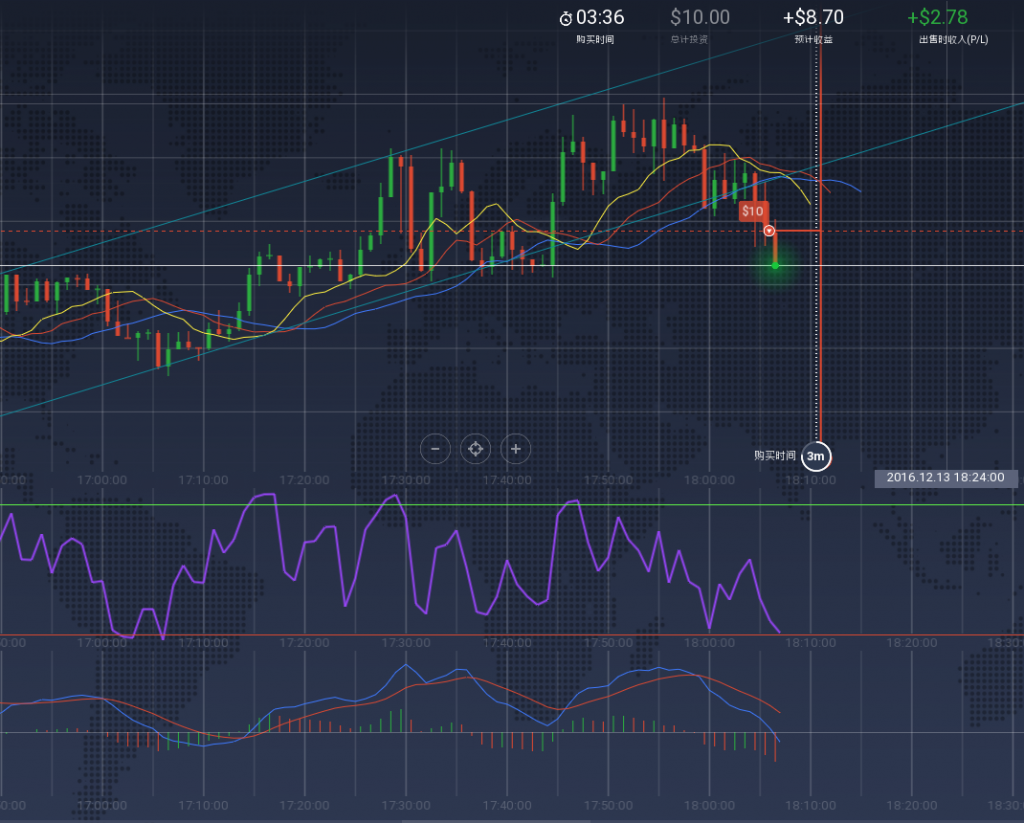This screenshot has height=823, width=1024.
Task: Click the stopwatch icon beside 03:36
Action: (x=566, y=18)
